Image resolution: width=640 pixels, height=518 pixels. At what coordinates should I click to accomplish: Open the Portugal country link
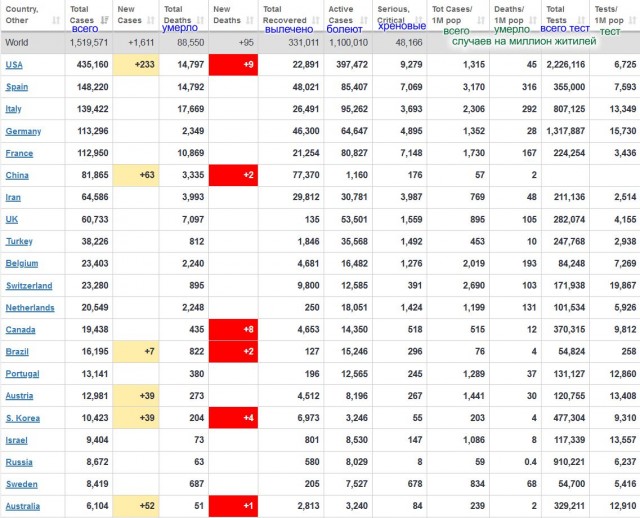pos(22,374)
